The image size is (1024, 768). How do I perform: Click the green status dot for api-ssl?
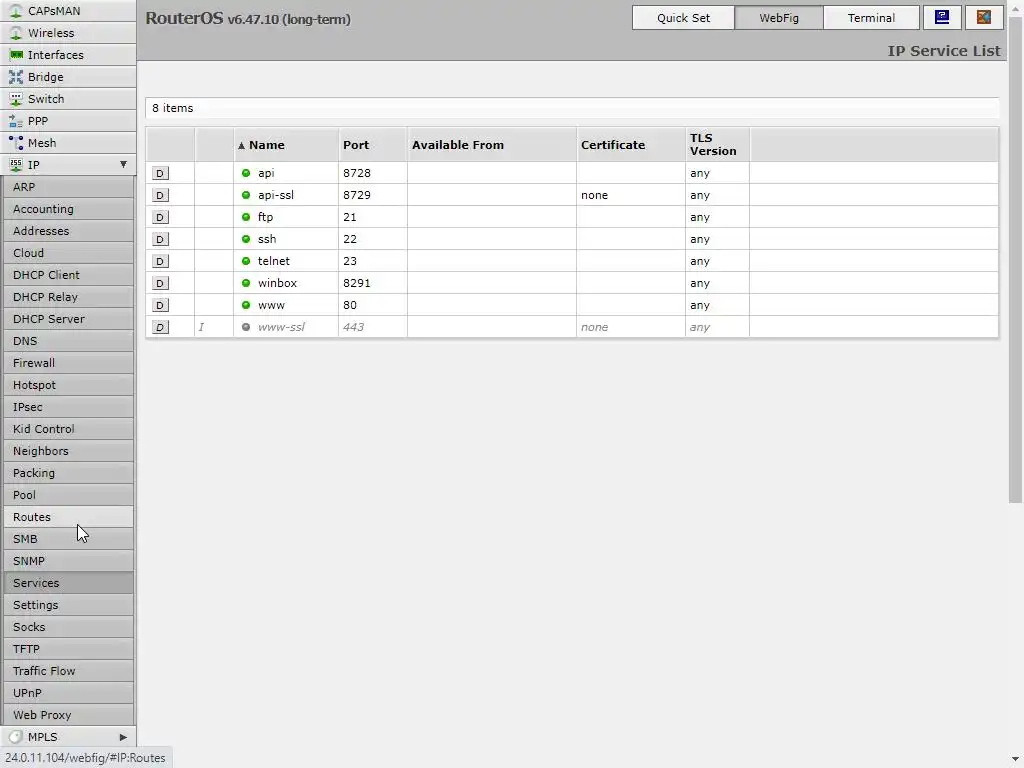(246, 195)
